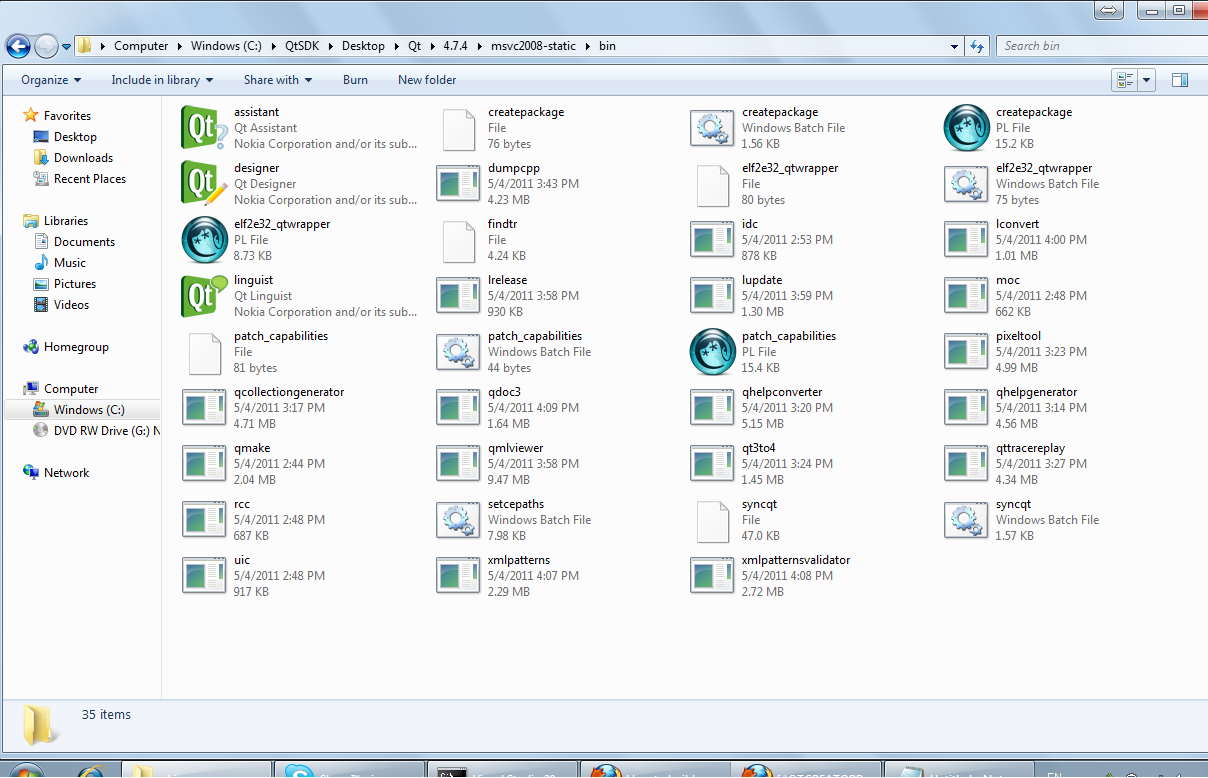Click the xmlpatternsvalidator file icon
Screen dimensions: 1208x778
[x=712, y=576]
